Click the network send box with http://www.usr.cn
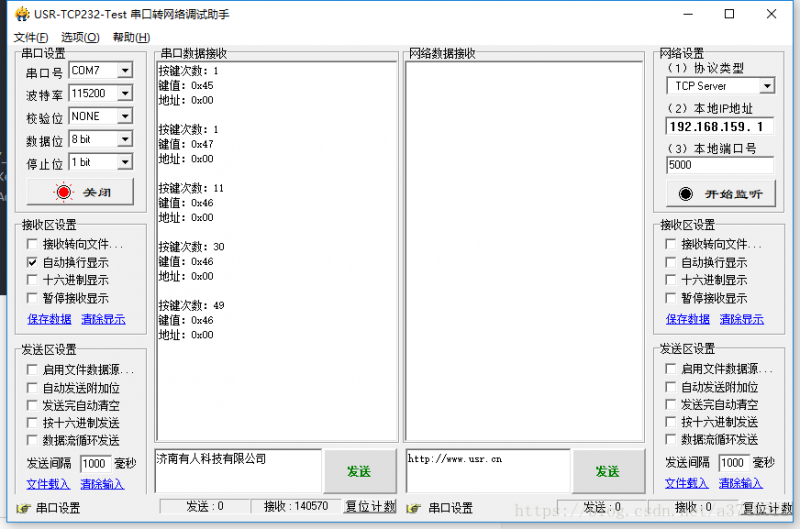The width and height of the screenshot is (800, 529). coord(488,471)
